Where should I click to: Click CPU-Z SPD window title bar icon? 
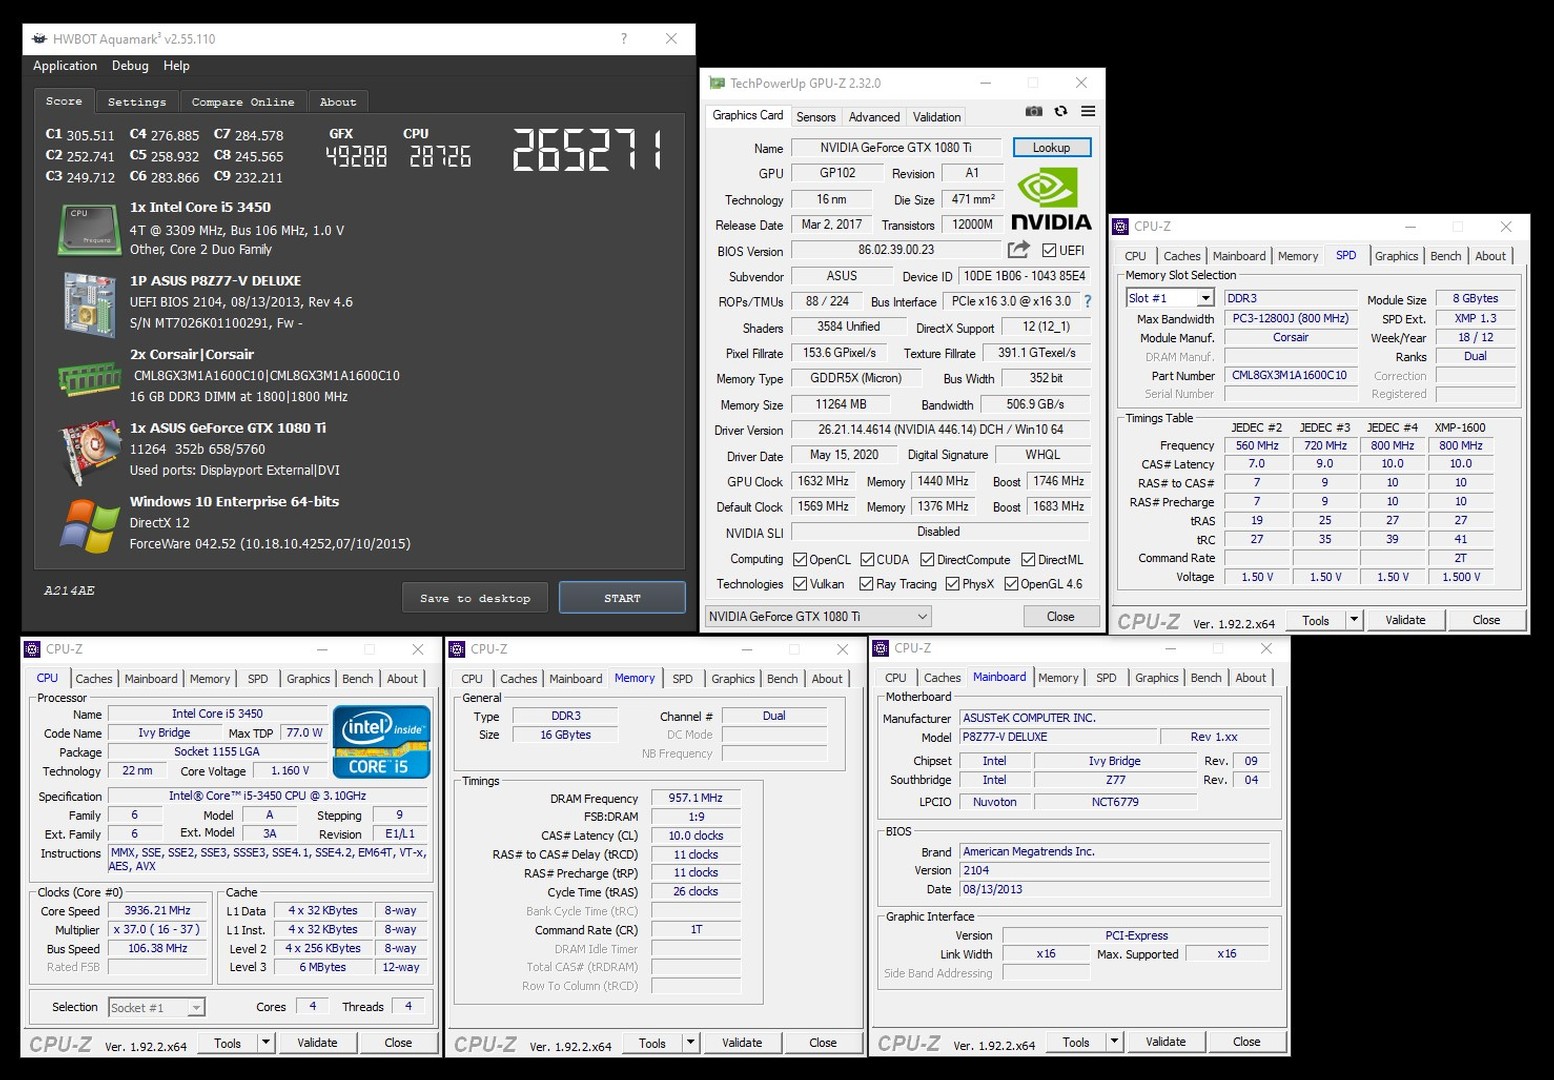pos(1121,226)
